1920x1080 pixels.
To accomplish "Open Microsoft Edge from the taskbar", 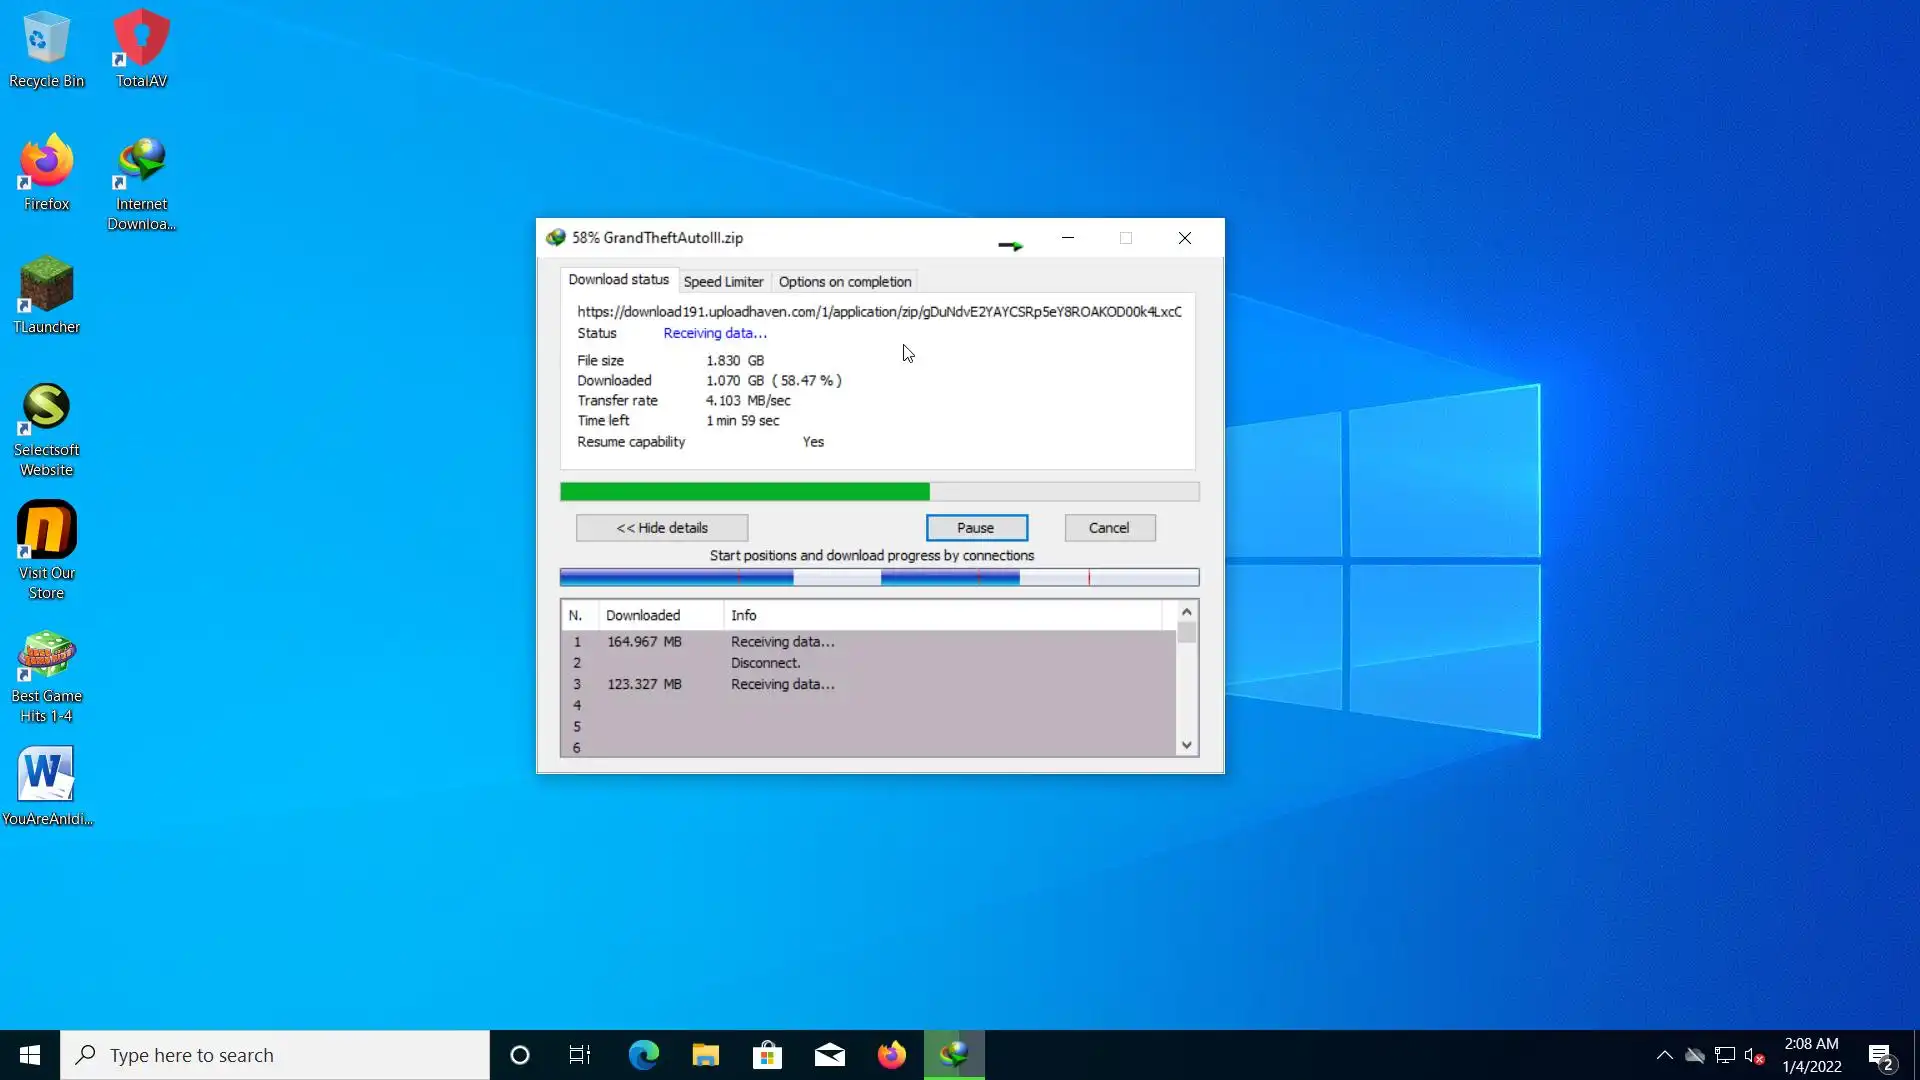I will pyautogui.click(x=643, y=1055).
